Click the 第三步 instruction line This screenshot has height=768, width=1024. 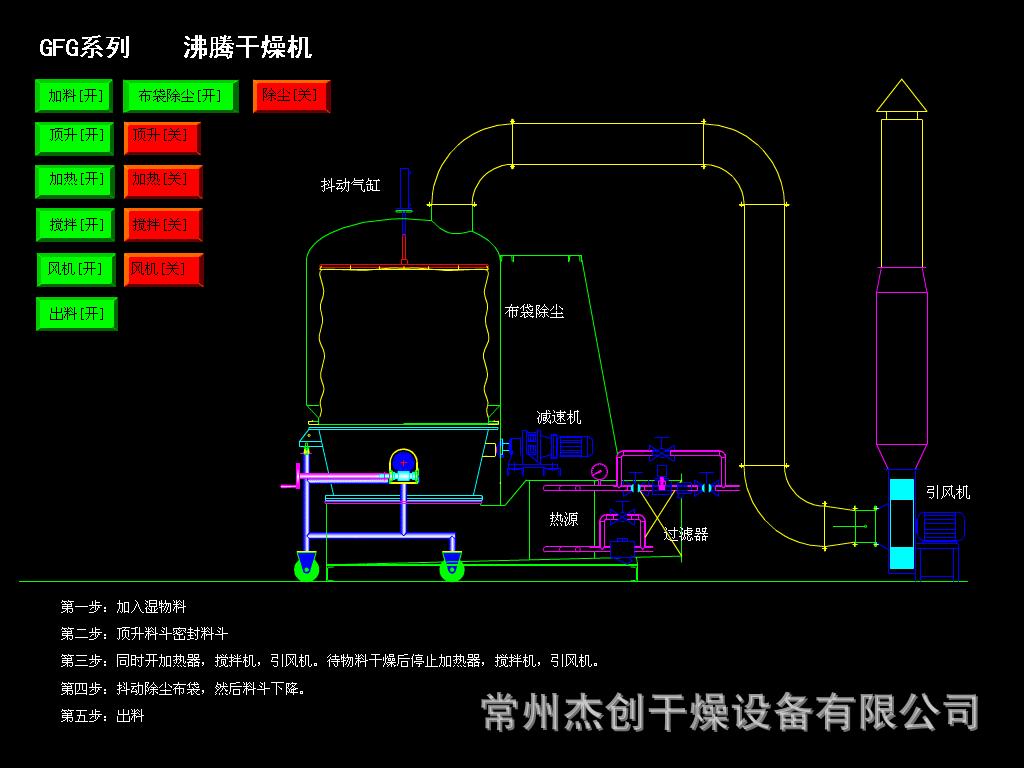pyautogui.click(x=330, y=661)
